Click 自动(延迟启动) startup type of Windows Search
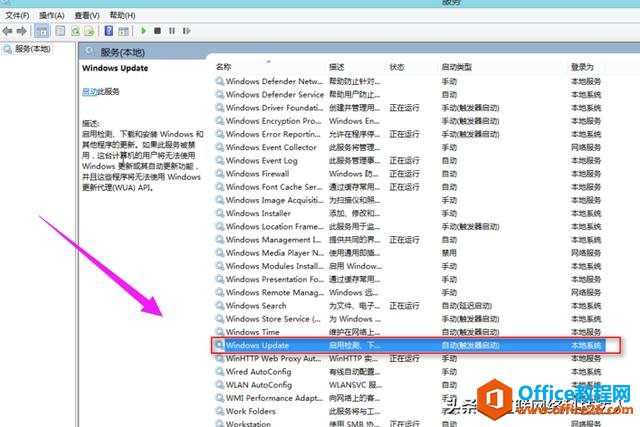 (x=467, y=305)
